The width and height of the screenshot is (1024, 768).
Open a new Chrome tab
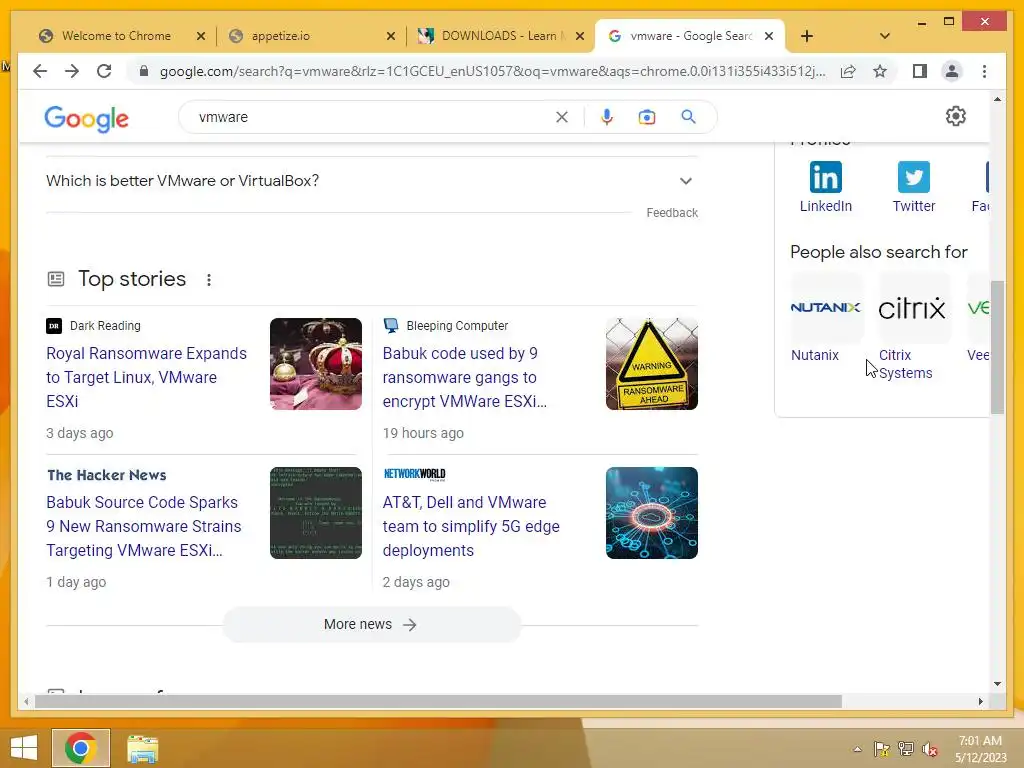(807, 36)
